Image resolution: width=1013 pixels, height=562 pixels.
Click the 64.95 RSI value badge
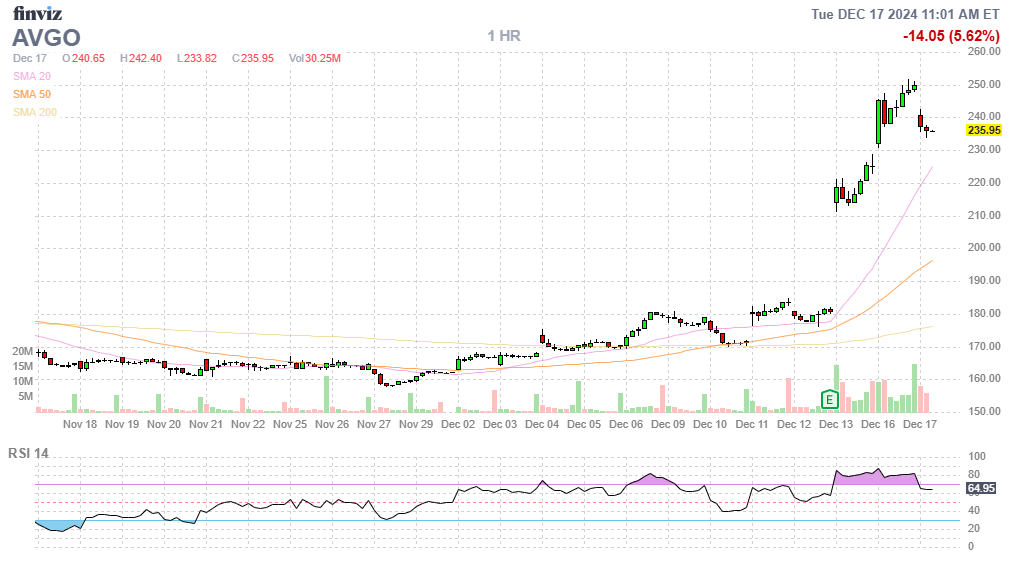click(x=981, y=488)
